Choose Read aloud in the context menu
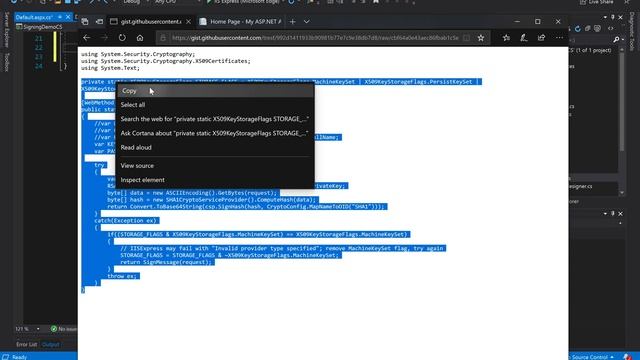 (x=216, y=148)
